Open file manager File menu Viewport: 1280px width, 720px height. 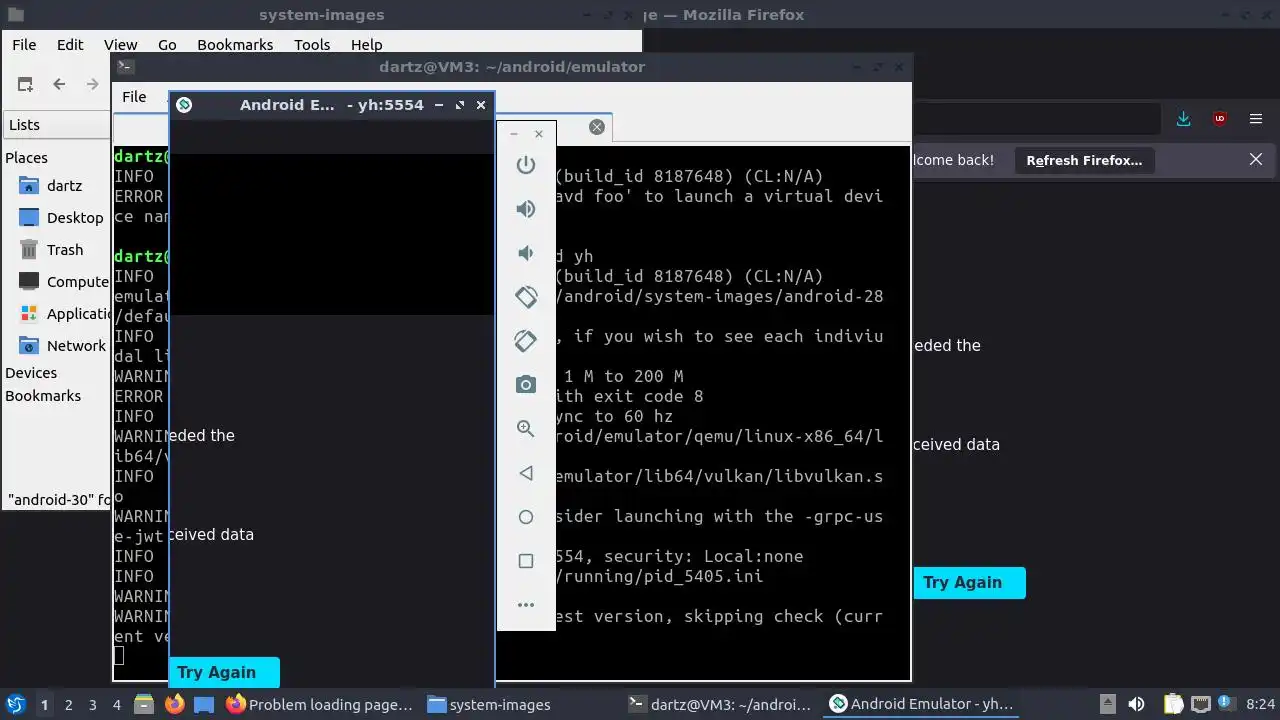pos(24,44)
